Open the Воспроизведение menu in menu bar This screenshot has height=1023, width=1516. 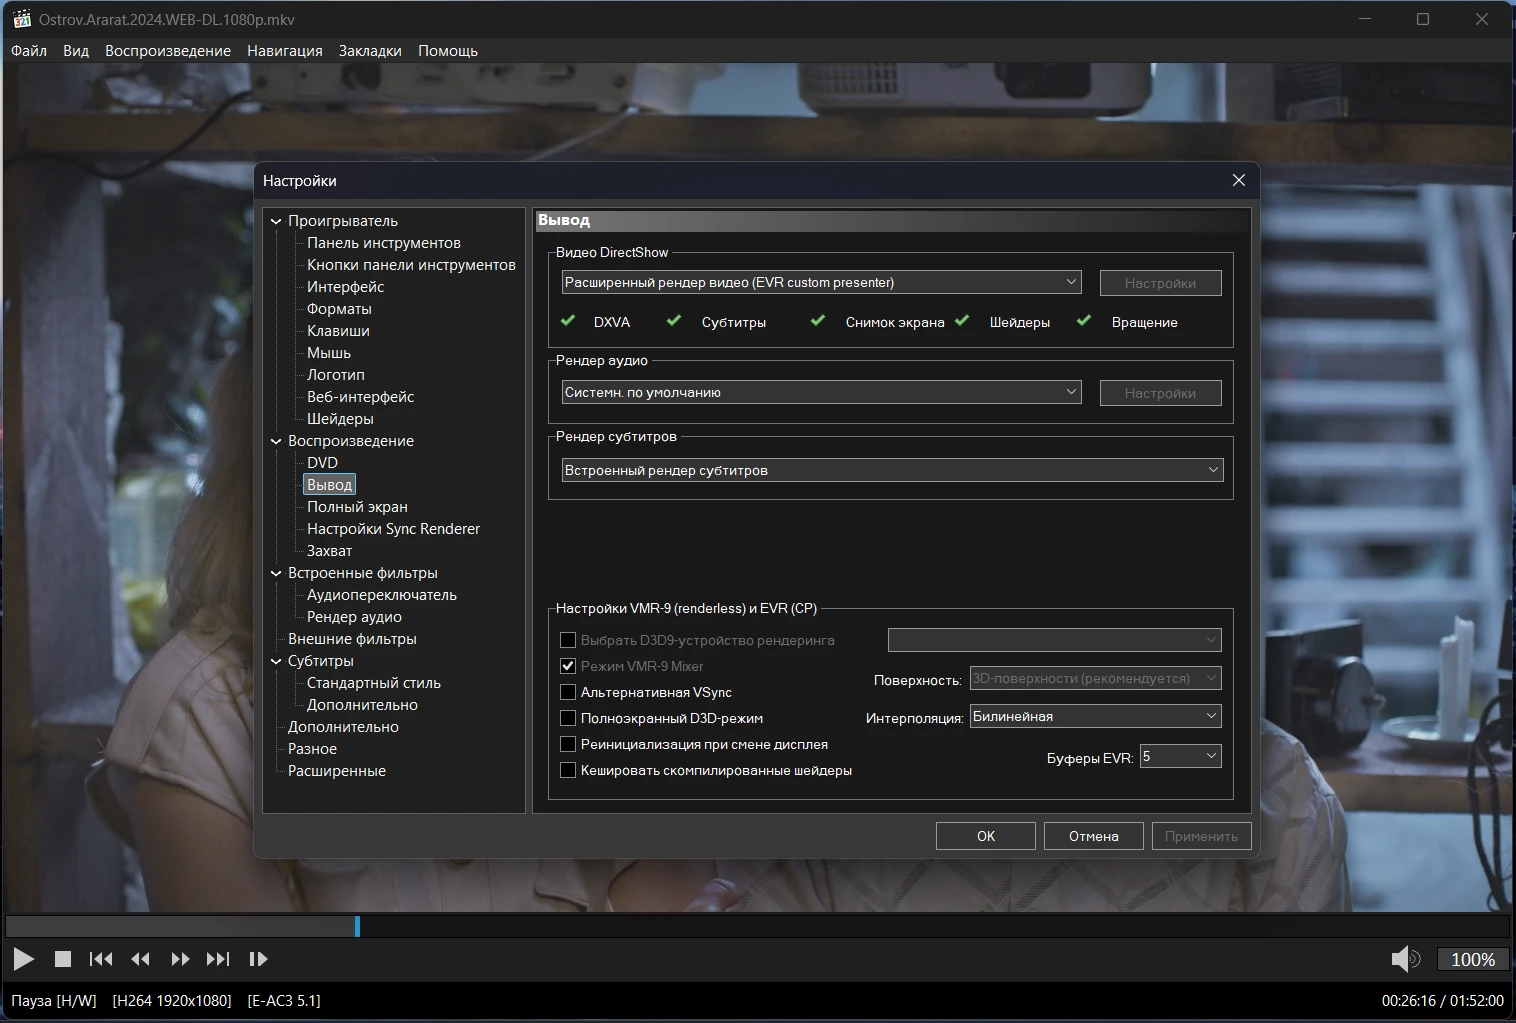click(x=168, y=51)
